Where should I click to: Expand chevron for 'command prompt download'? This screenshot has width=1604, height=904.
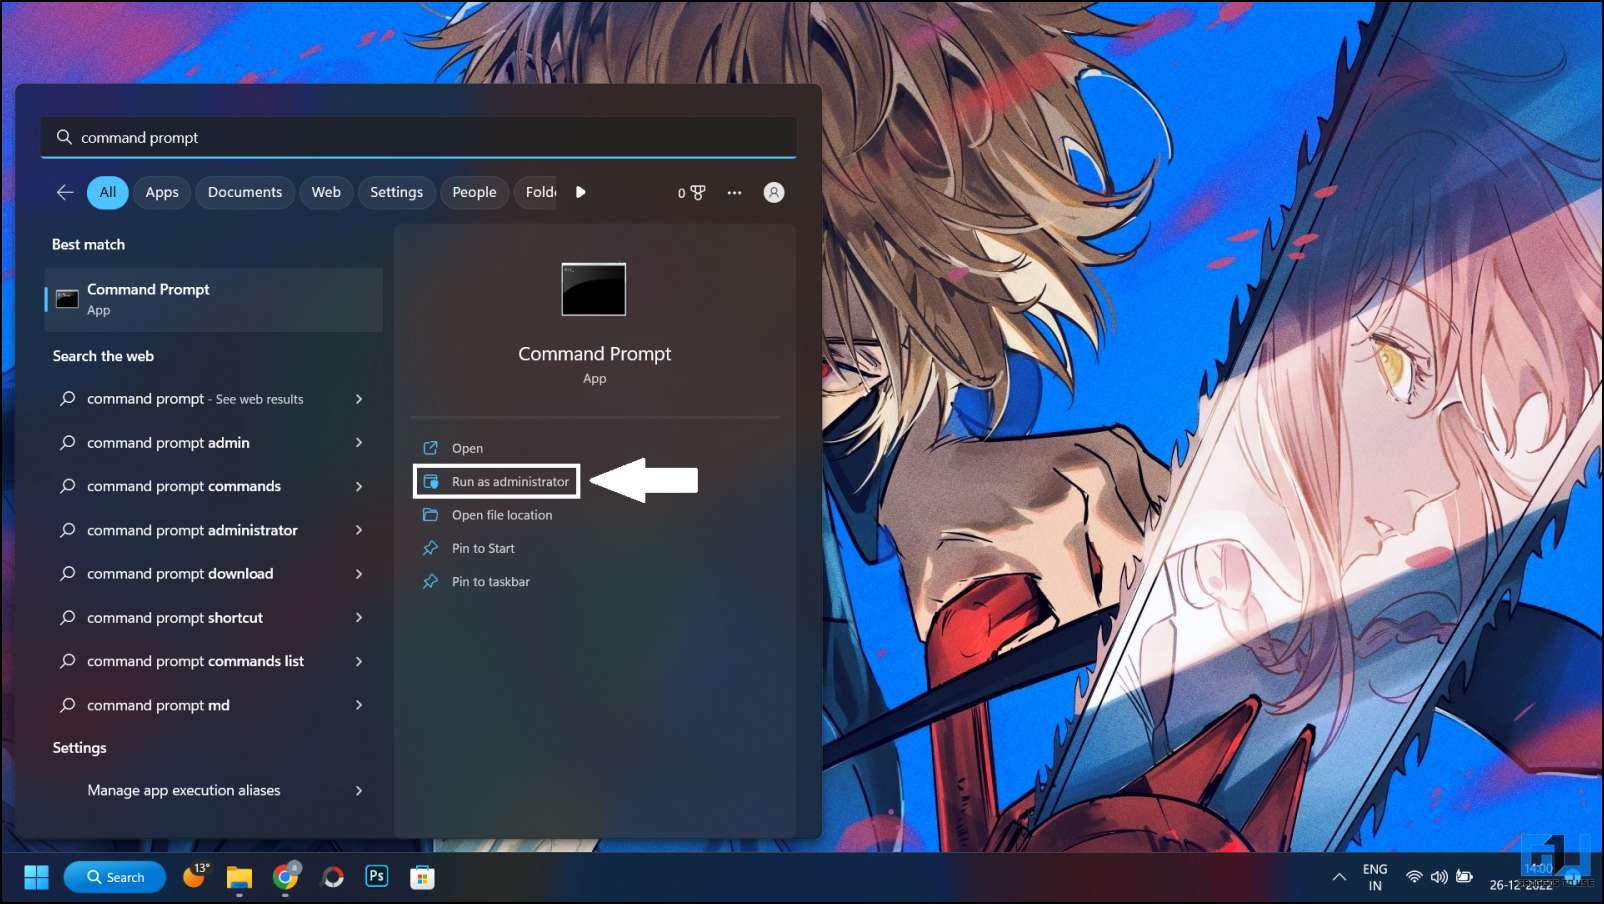[359, 574]
